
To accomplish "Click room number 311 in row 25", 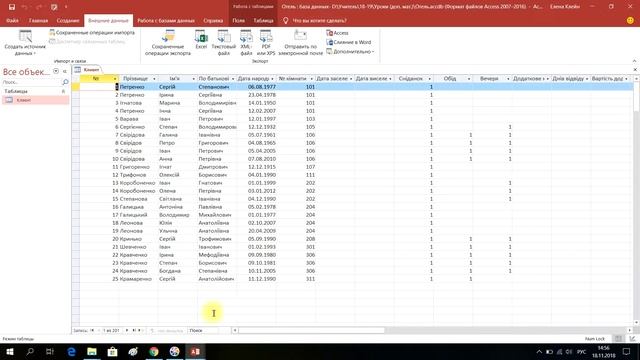I will coord(296,279).
